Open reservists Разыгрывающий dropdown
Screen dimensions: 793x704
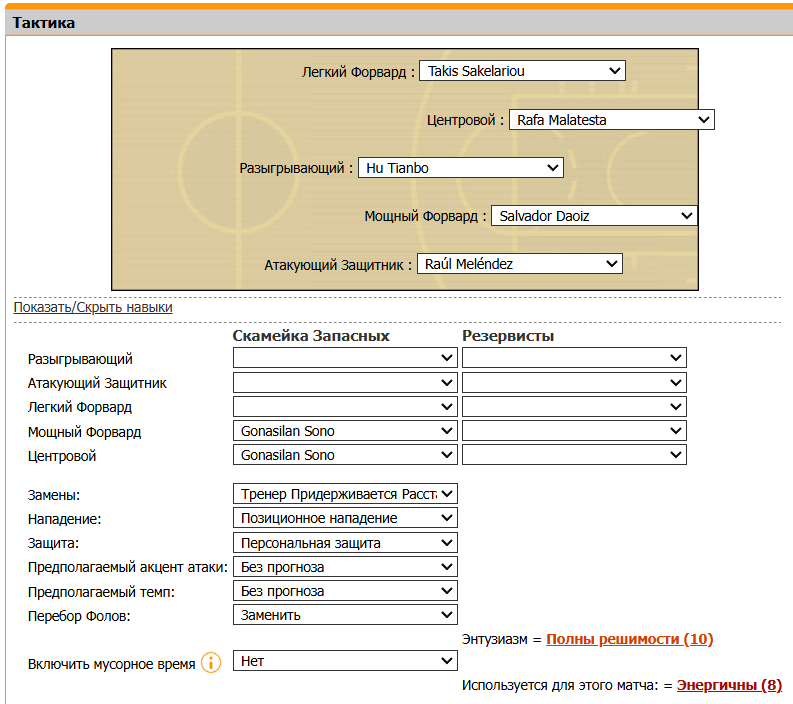574,358
